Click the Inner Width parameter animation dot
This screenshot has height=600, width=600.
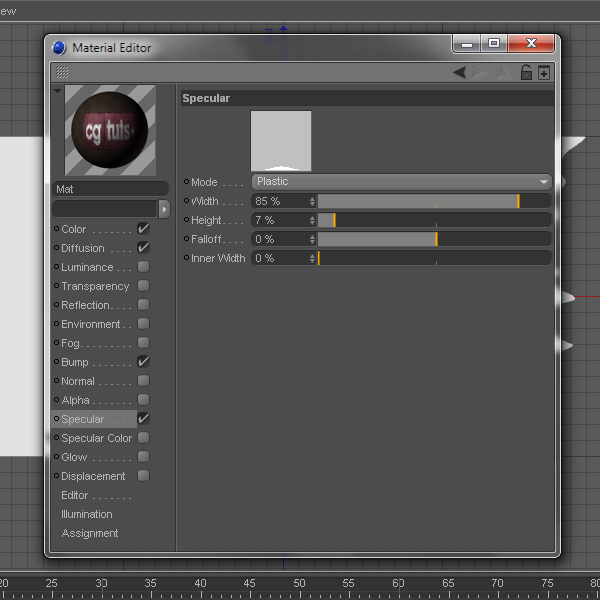pos(186,258)
